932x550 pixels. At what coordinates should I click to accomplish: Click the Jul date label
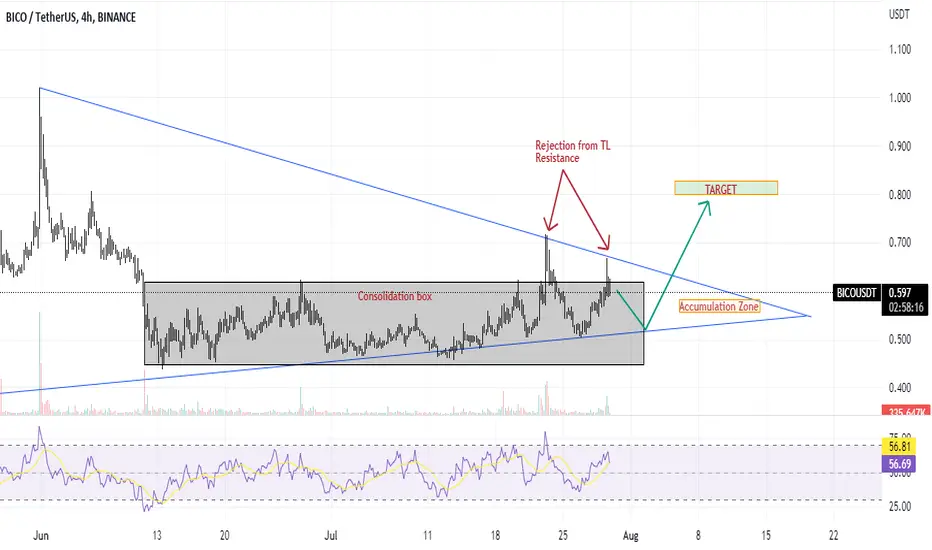[x=331, y=536]
